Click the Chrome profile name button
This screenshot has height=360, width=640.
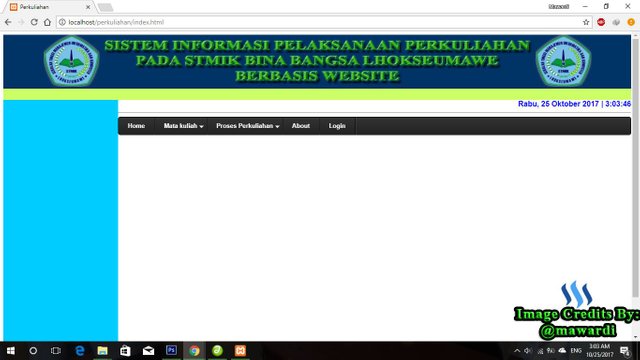coord(559,7)
